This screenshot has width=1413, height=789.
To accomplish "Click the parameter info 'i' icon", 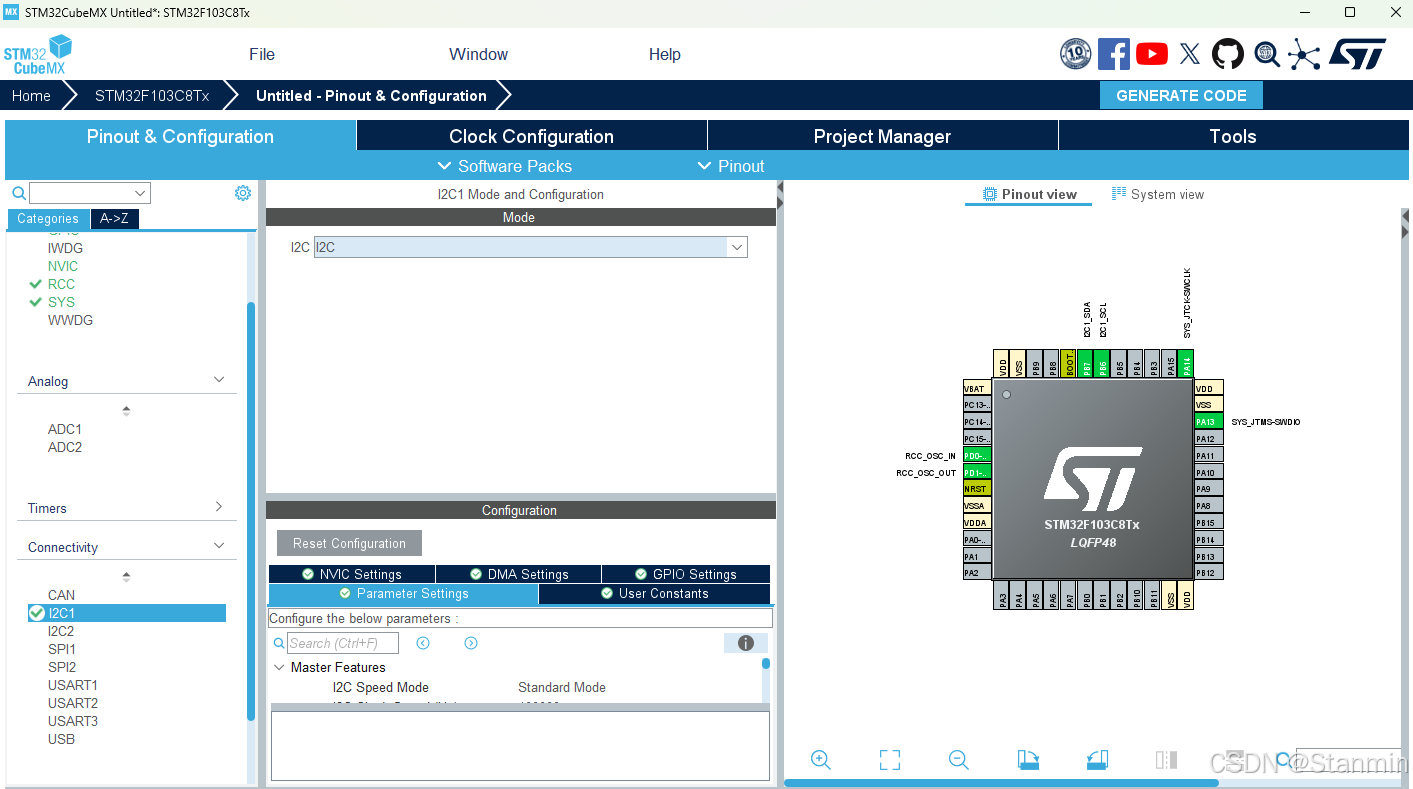I will (x=746, y=643).
